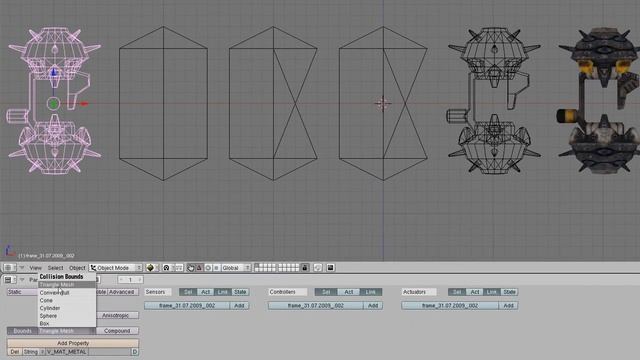Toggle Link in the Controllers section

pyautogui.click(x=371, y=292)
